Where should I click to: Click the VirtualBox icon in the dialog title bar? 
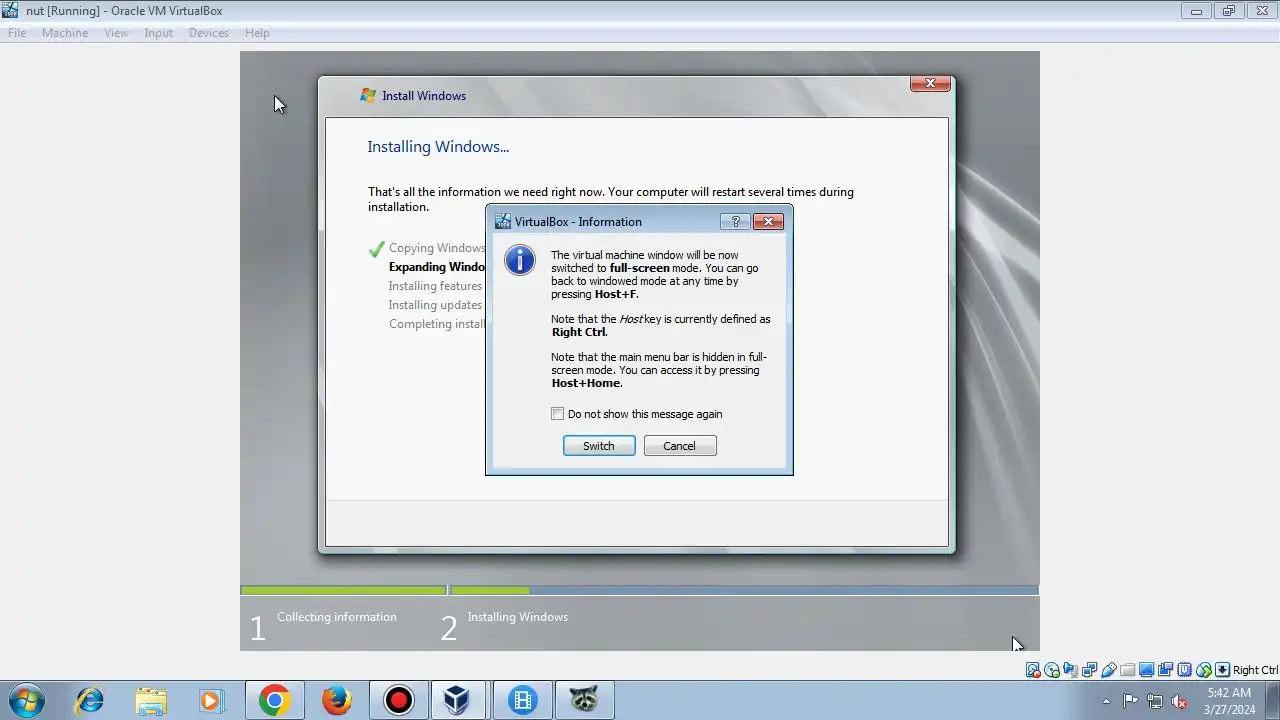click(x=503, y=222)
